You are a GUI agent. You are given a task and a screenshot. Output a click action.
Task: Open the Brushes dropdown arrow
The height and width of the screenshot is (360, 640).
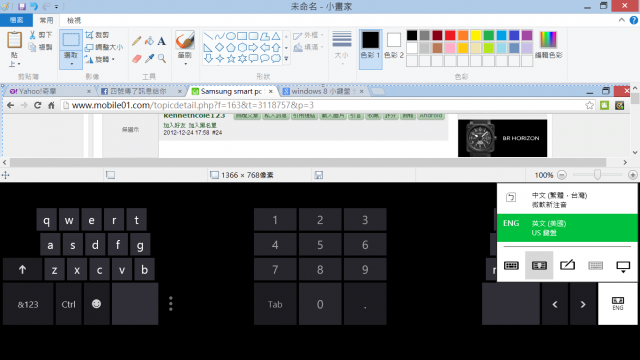[x=185, y=64]
